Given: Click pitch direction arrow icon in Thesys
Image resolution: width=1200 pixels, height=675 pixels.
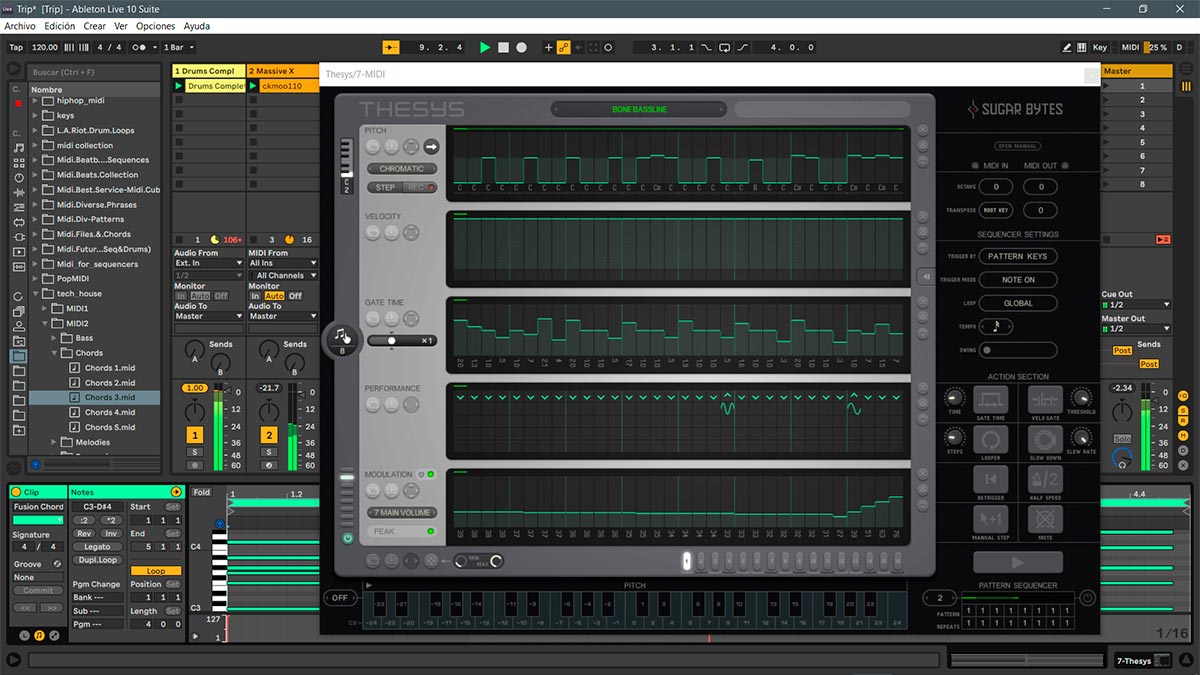Looking at the screenshot, I should point(431,147).
